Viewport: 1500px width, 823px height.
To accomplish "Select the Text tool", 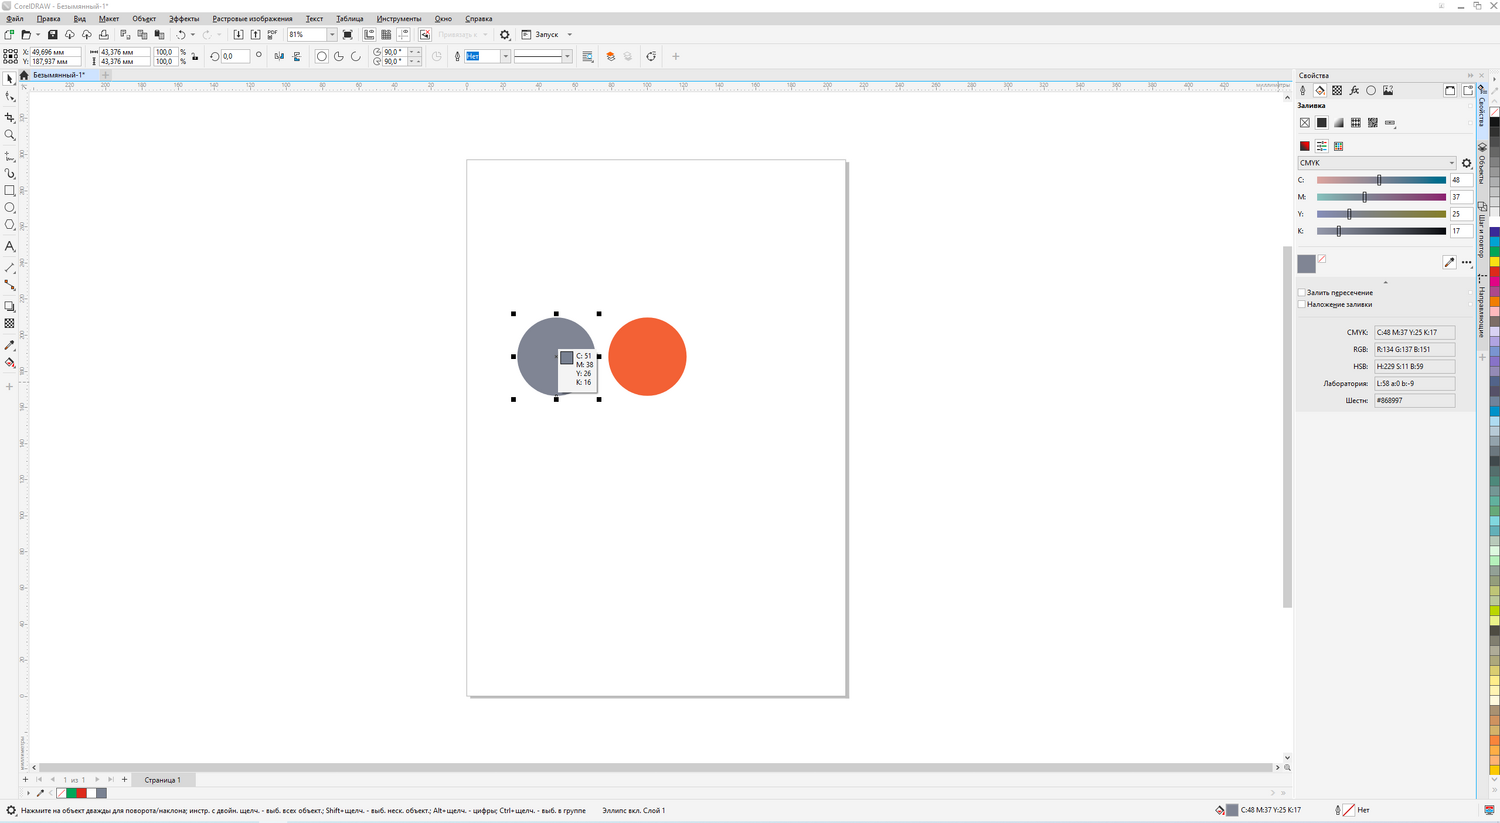I will (x=10, y=246).
